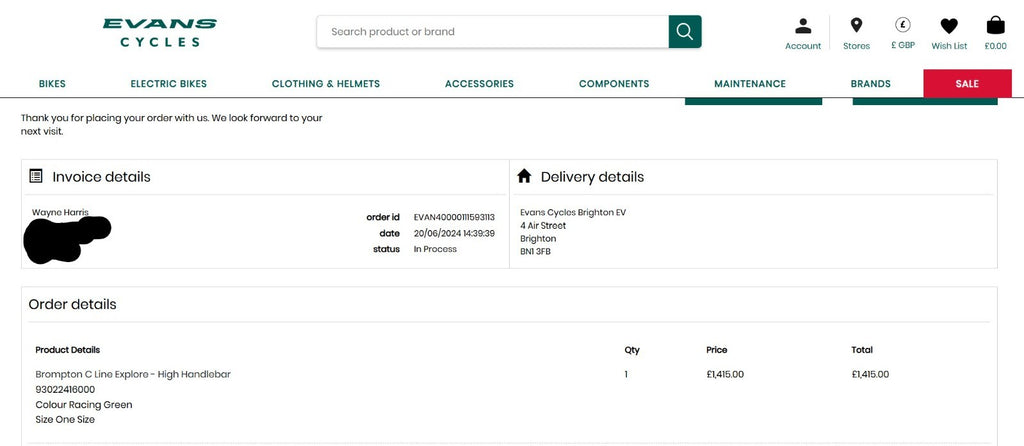Open the Stores location pin icon
This screenshot has height=446, width=1024.
(x=856, y=25)
